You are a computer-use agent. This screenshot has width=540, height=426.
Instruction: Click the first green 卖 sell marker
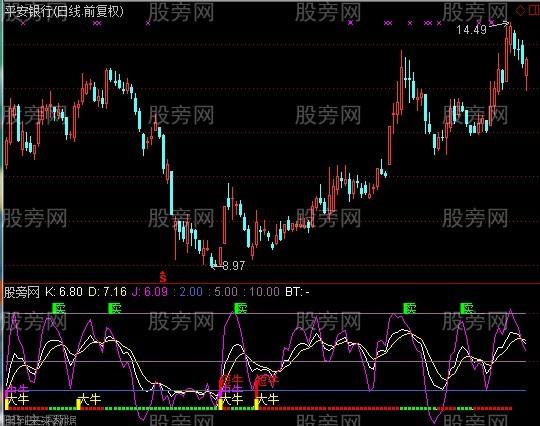pyautogui.click(x=59, y=308)
